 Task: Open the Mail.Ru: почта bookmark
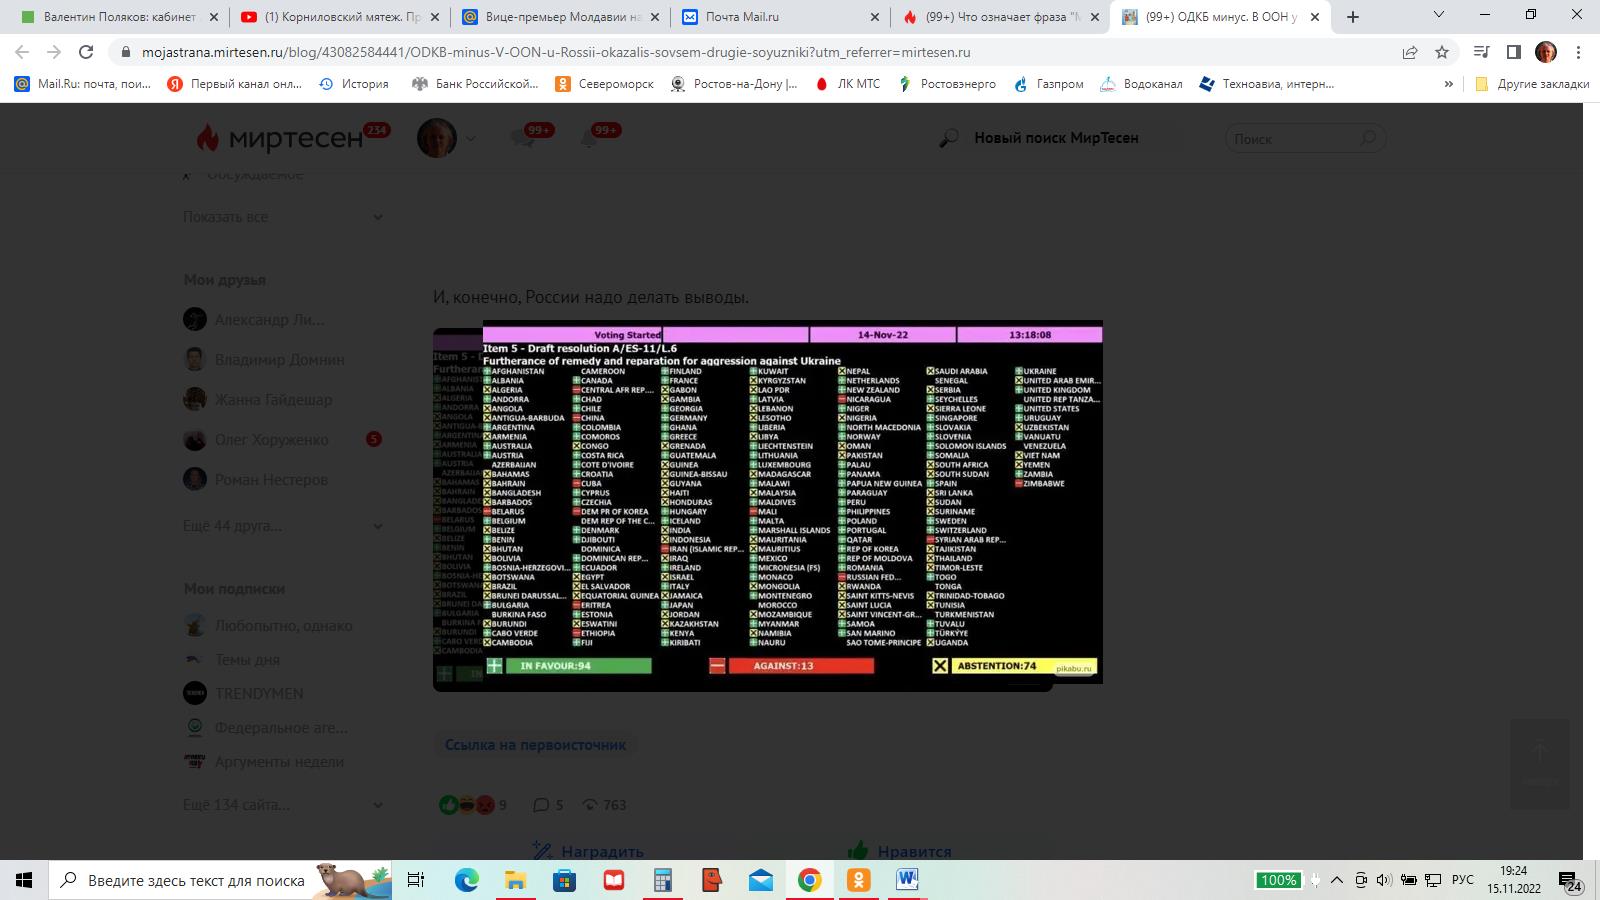[x=83, y=84]
